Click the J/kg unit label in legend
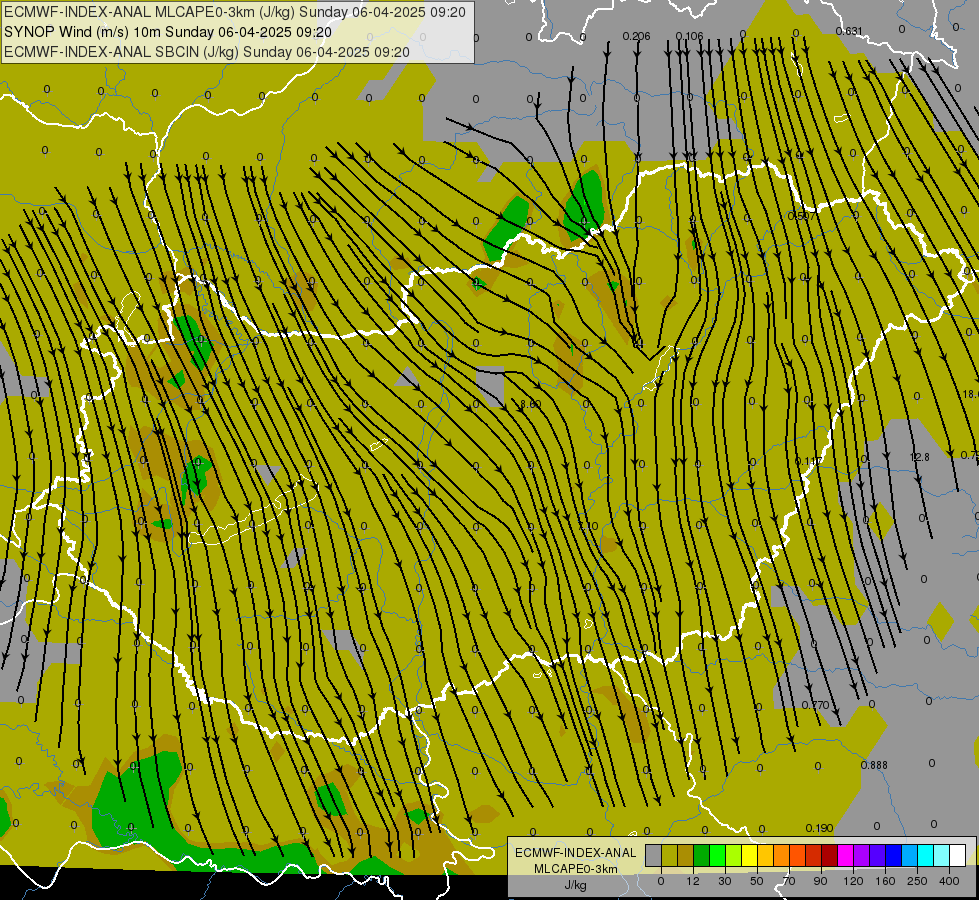The width and height of the screenshot is (979, 900). pyautogui.click(x=575, y=885)
